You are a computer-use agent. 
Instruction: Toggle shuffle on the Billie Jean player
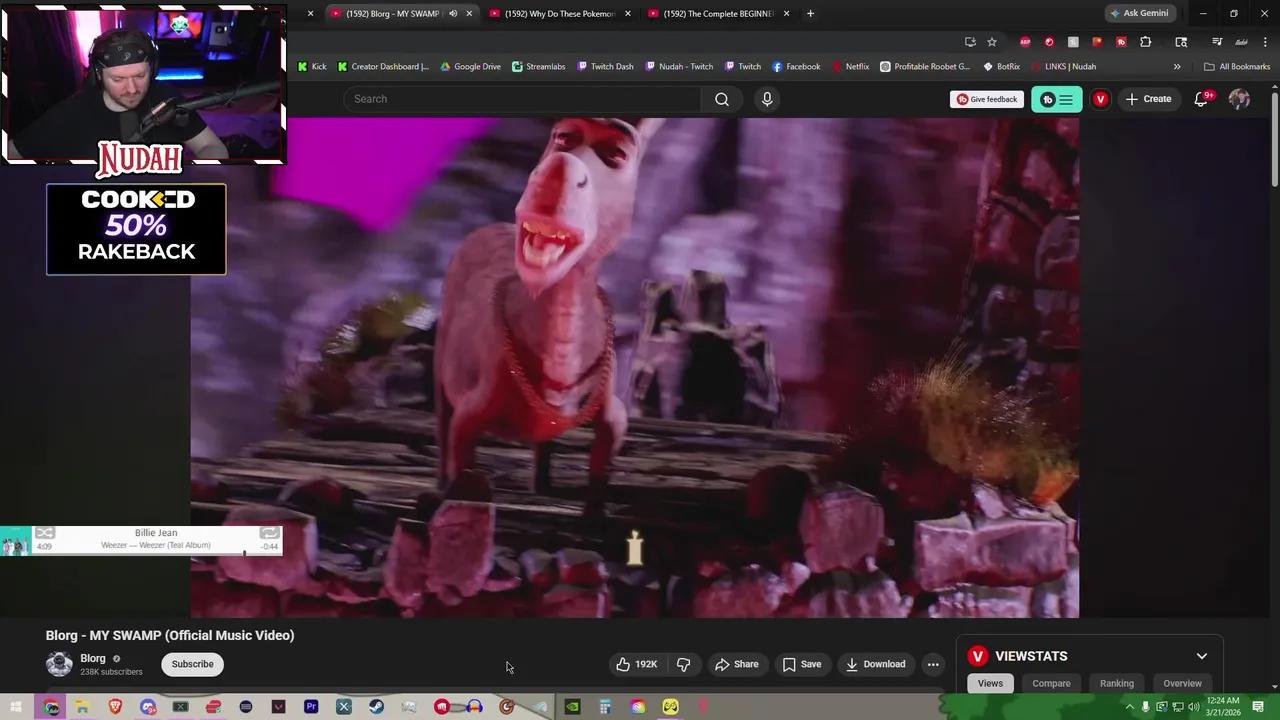(44, 533)
